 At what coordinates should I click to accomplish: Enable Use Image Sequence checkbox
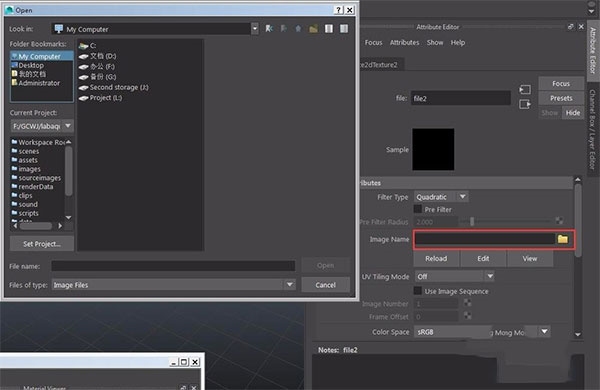[418, 291]
